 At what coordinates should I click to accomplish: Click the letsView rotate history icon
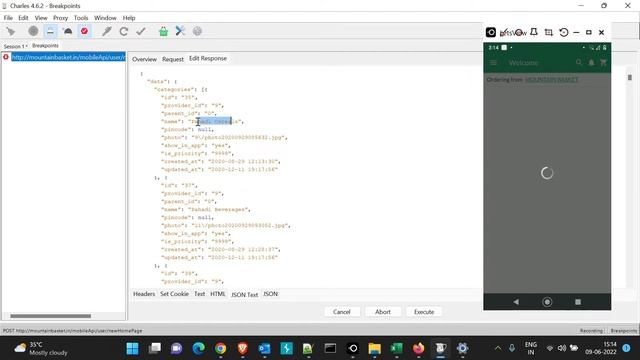click(564, 32)
